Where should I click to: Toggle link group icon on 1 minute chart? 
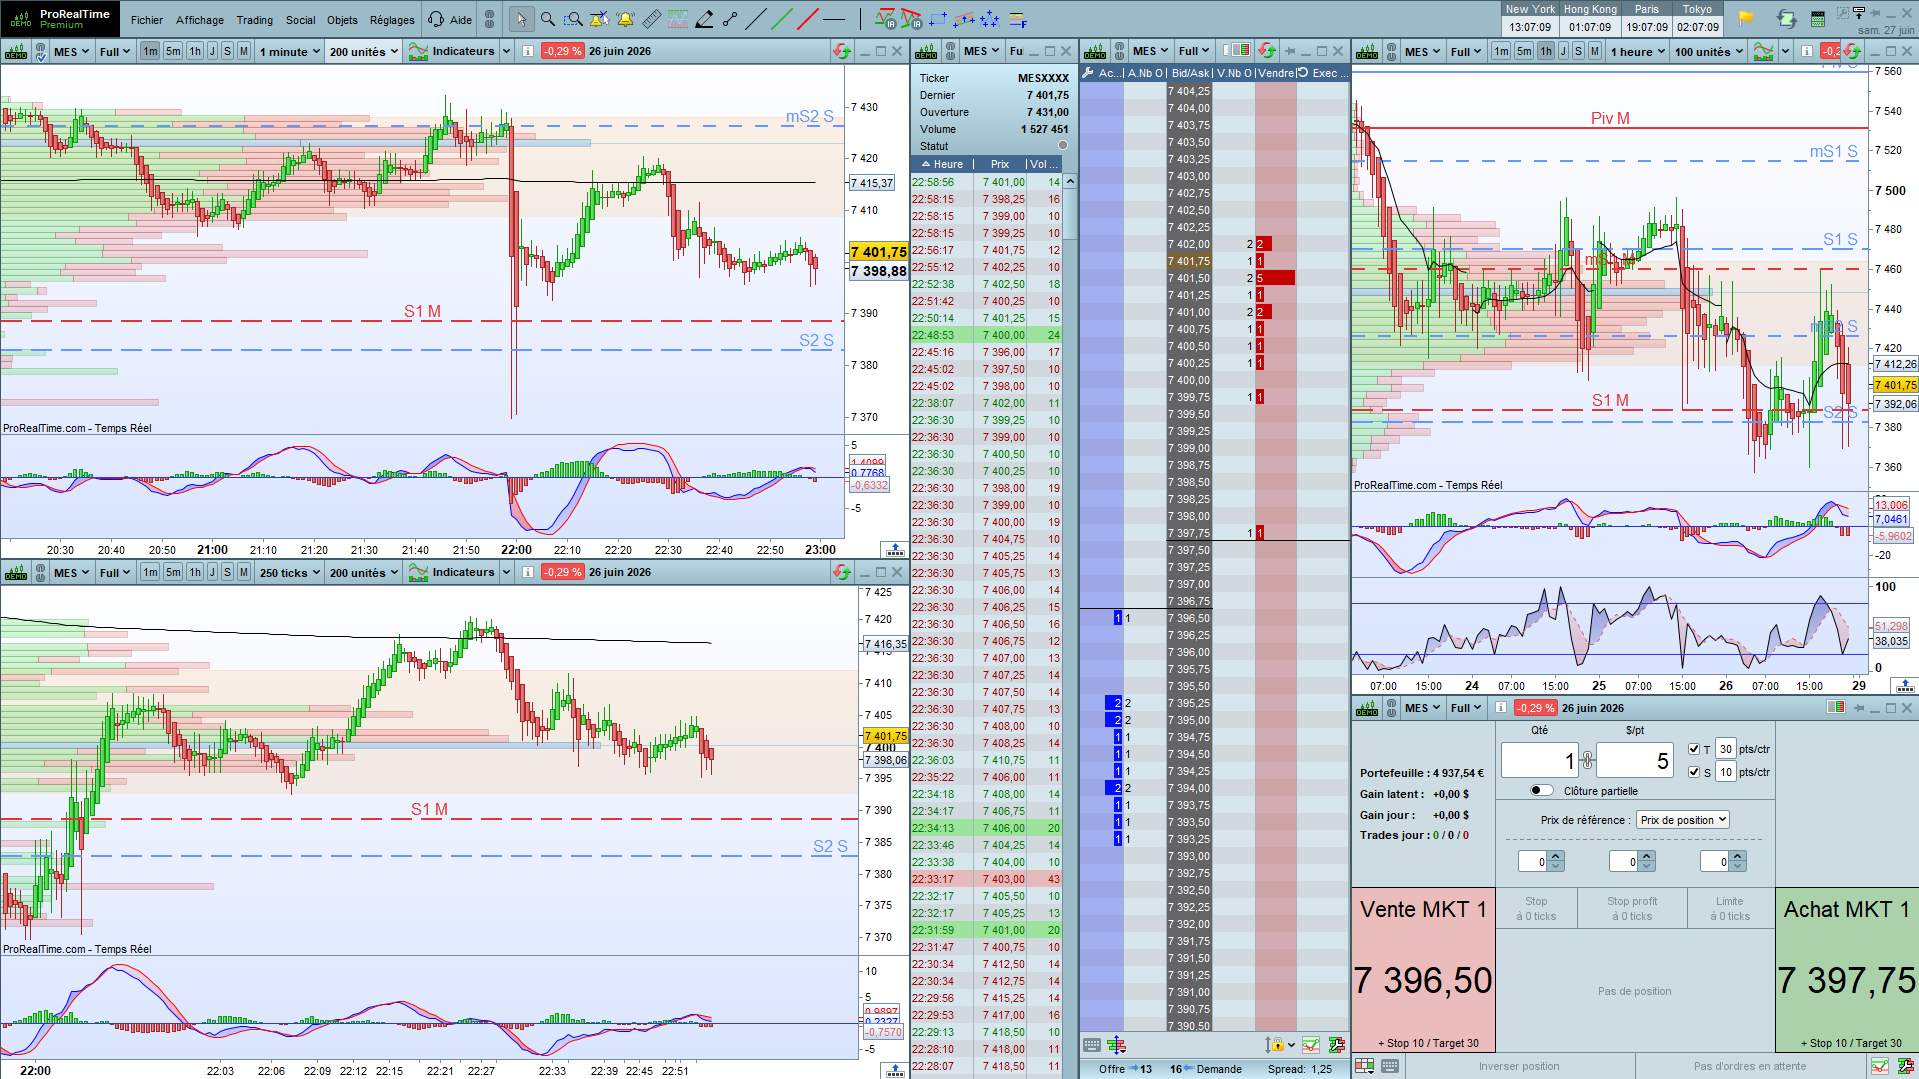pos(40,51)
